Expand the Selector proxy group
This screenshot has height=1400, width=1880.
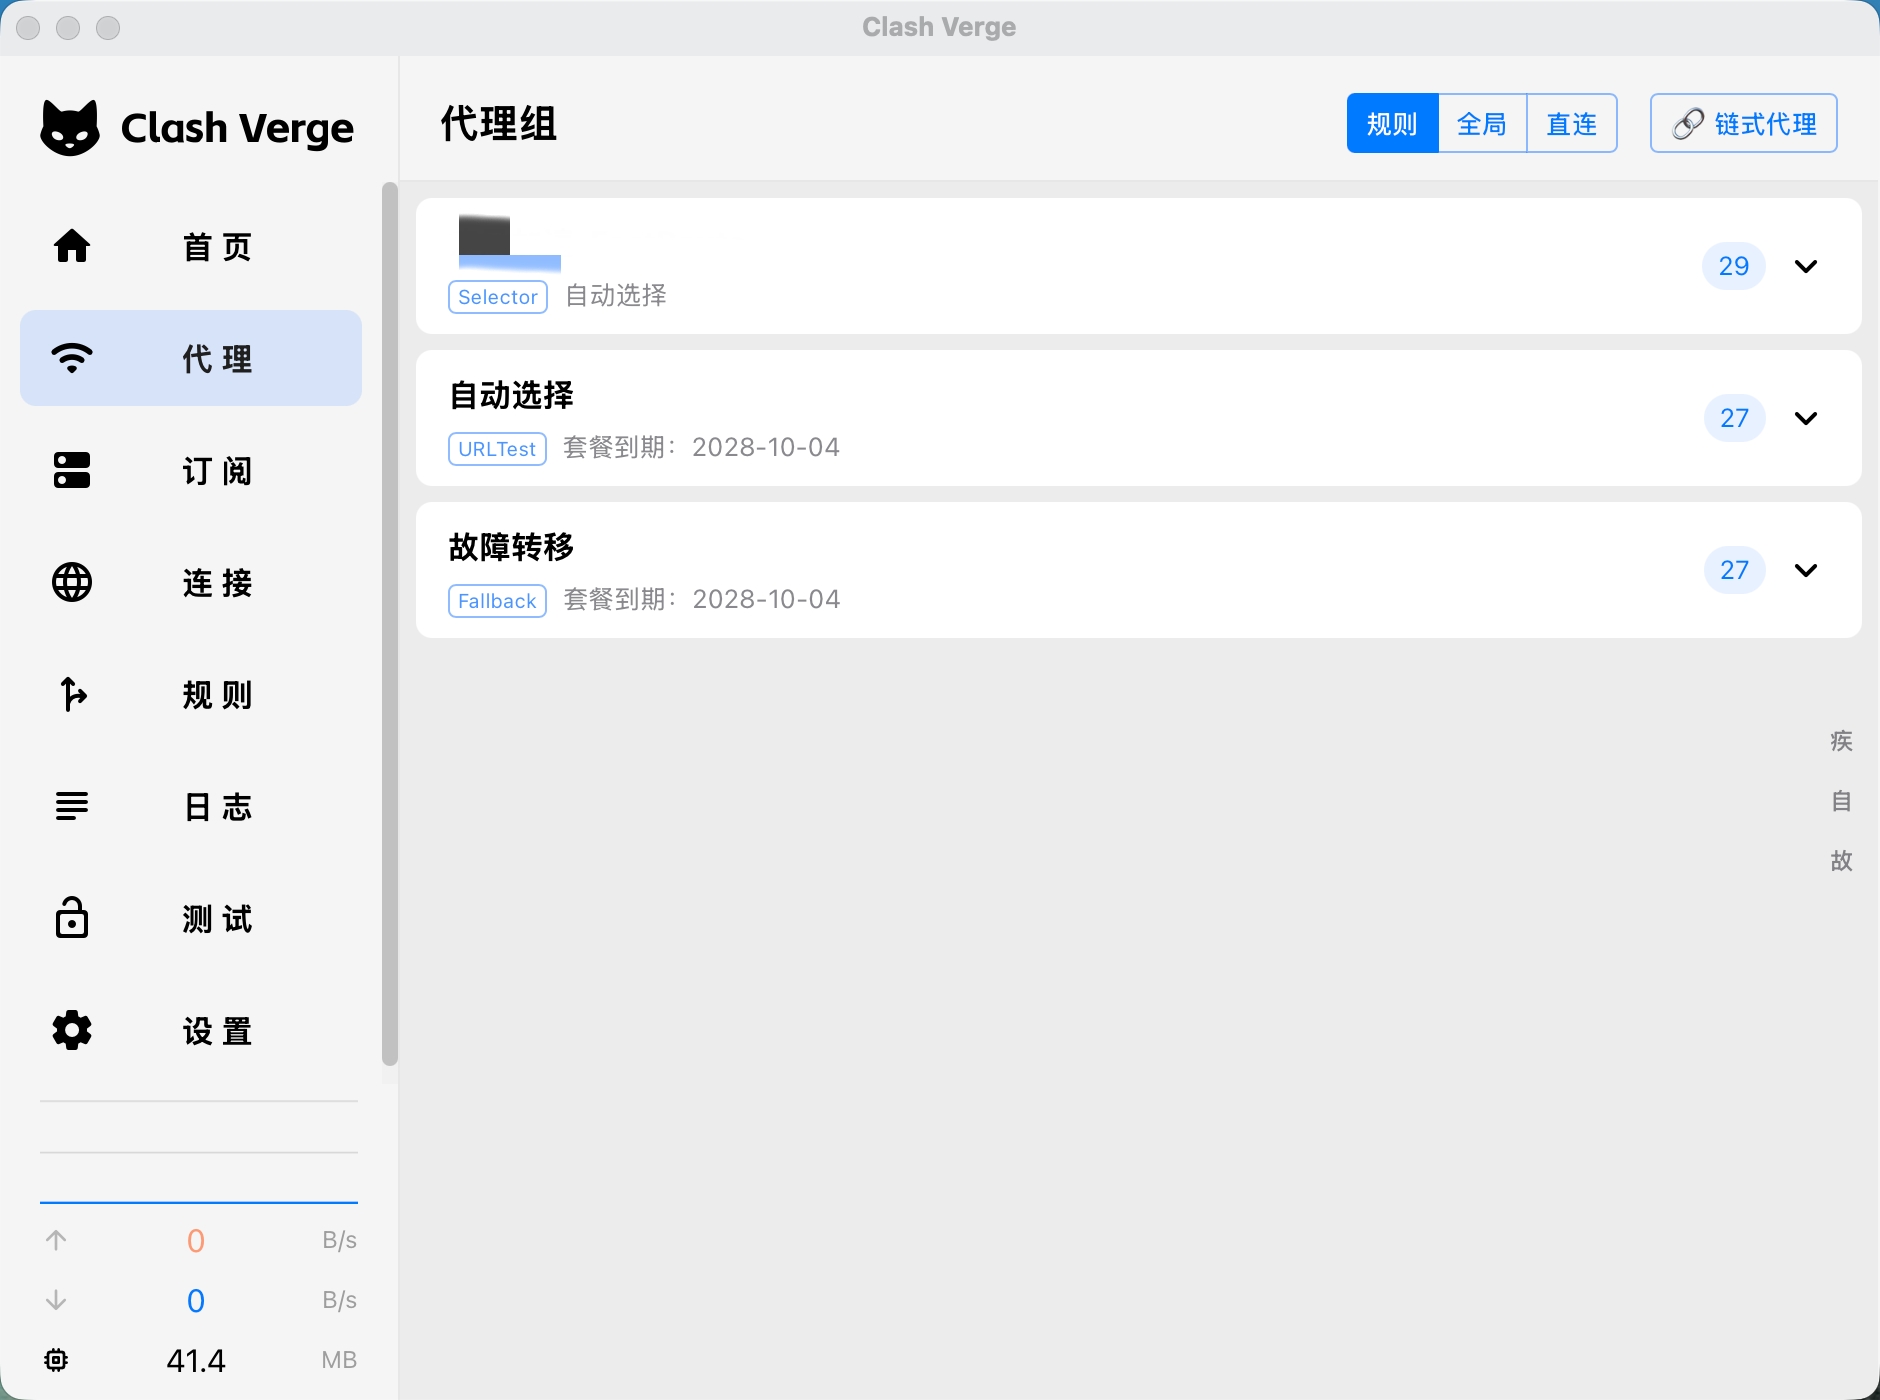pyautogui.click(x=1805, y=266)
